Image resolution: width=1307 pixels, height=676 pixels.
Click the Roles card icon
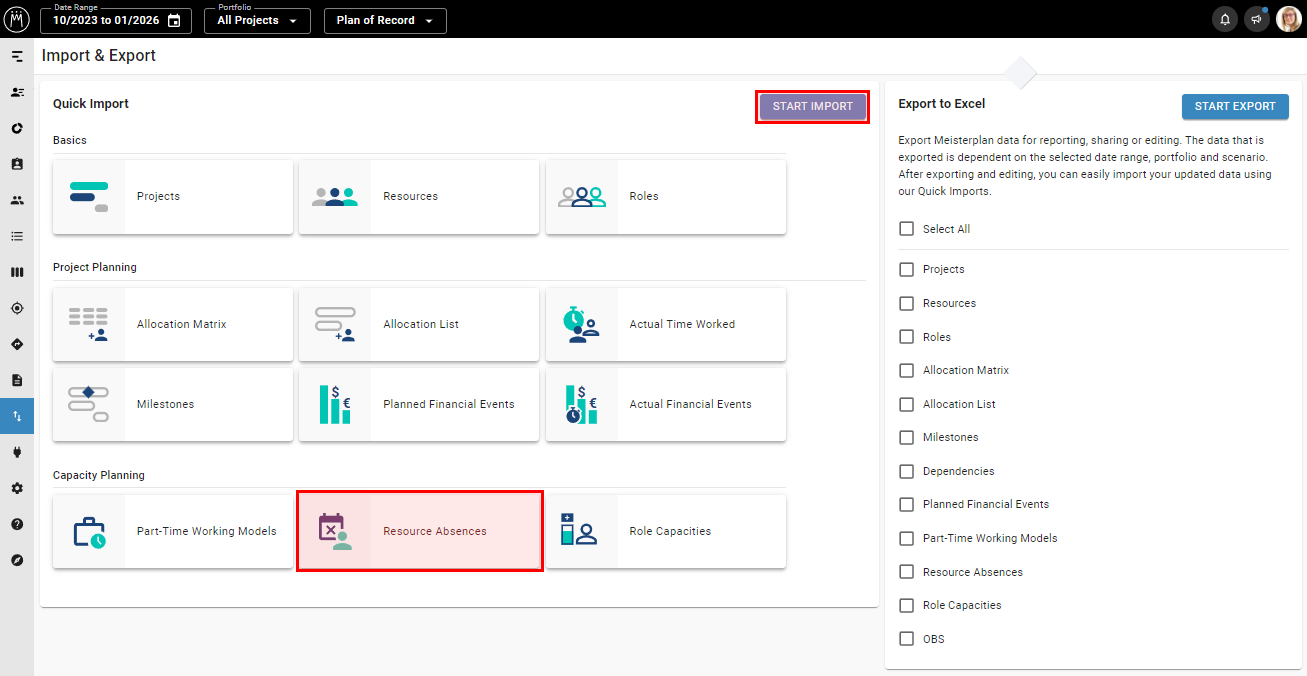(x=582, y=197)
